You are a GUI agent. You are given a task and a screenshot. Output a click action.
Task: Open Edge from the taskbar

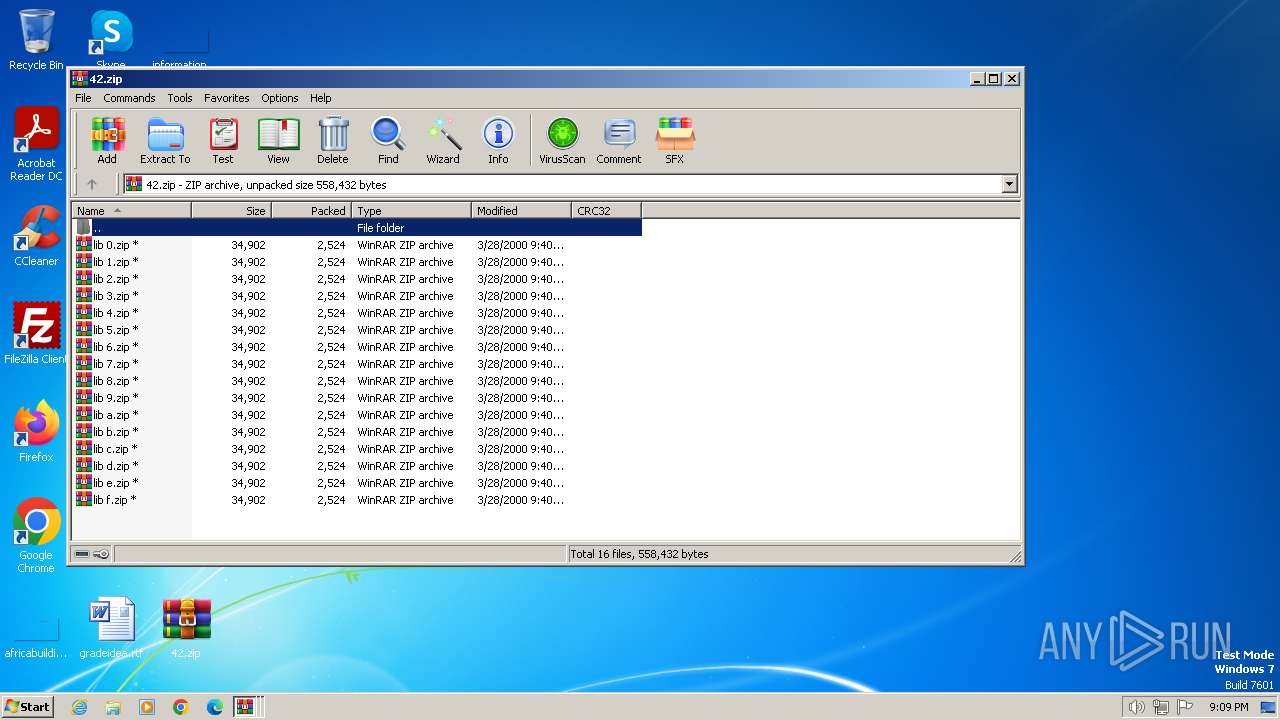point(214,707)
